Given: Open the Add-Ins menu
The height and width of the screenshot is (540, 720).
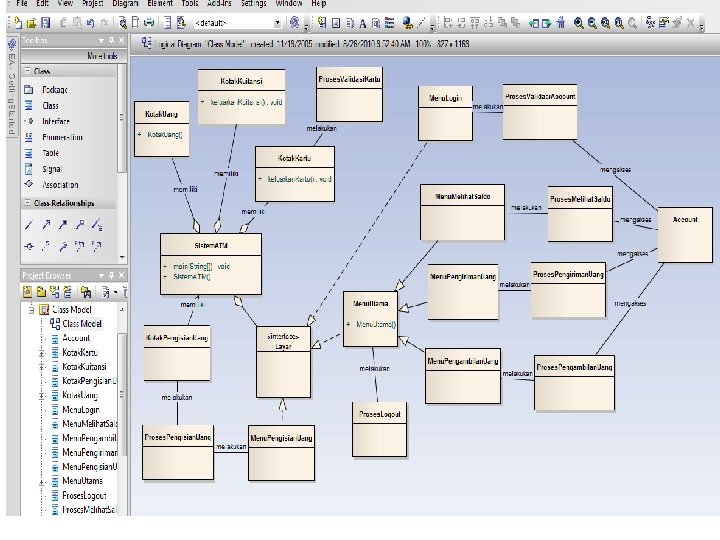Looking at the screenshot, I should (219, 3).
